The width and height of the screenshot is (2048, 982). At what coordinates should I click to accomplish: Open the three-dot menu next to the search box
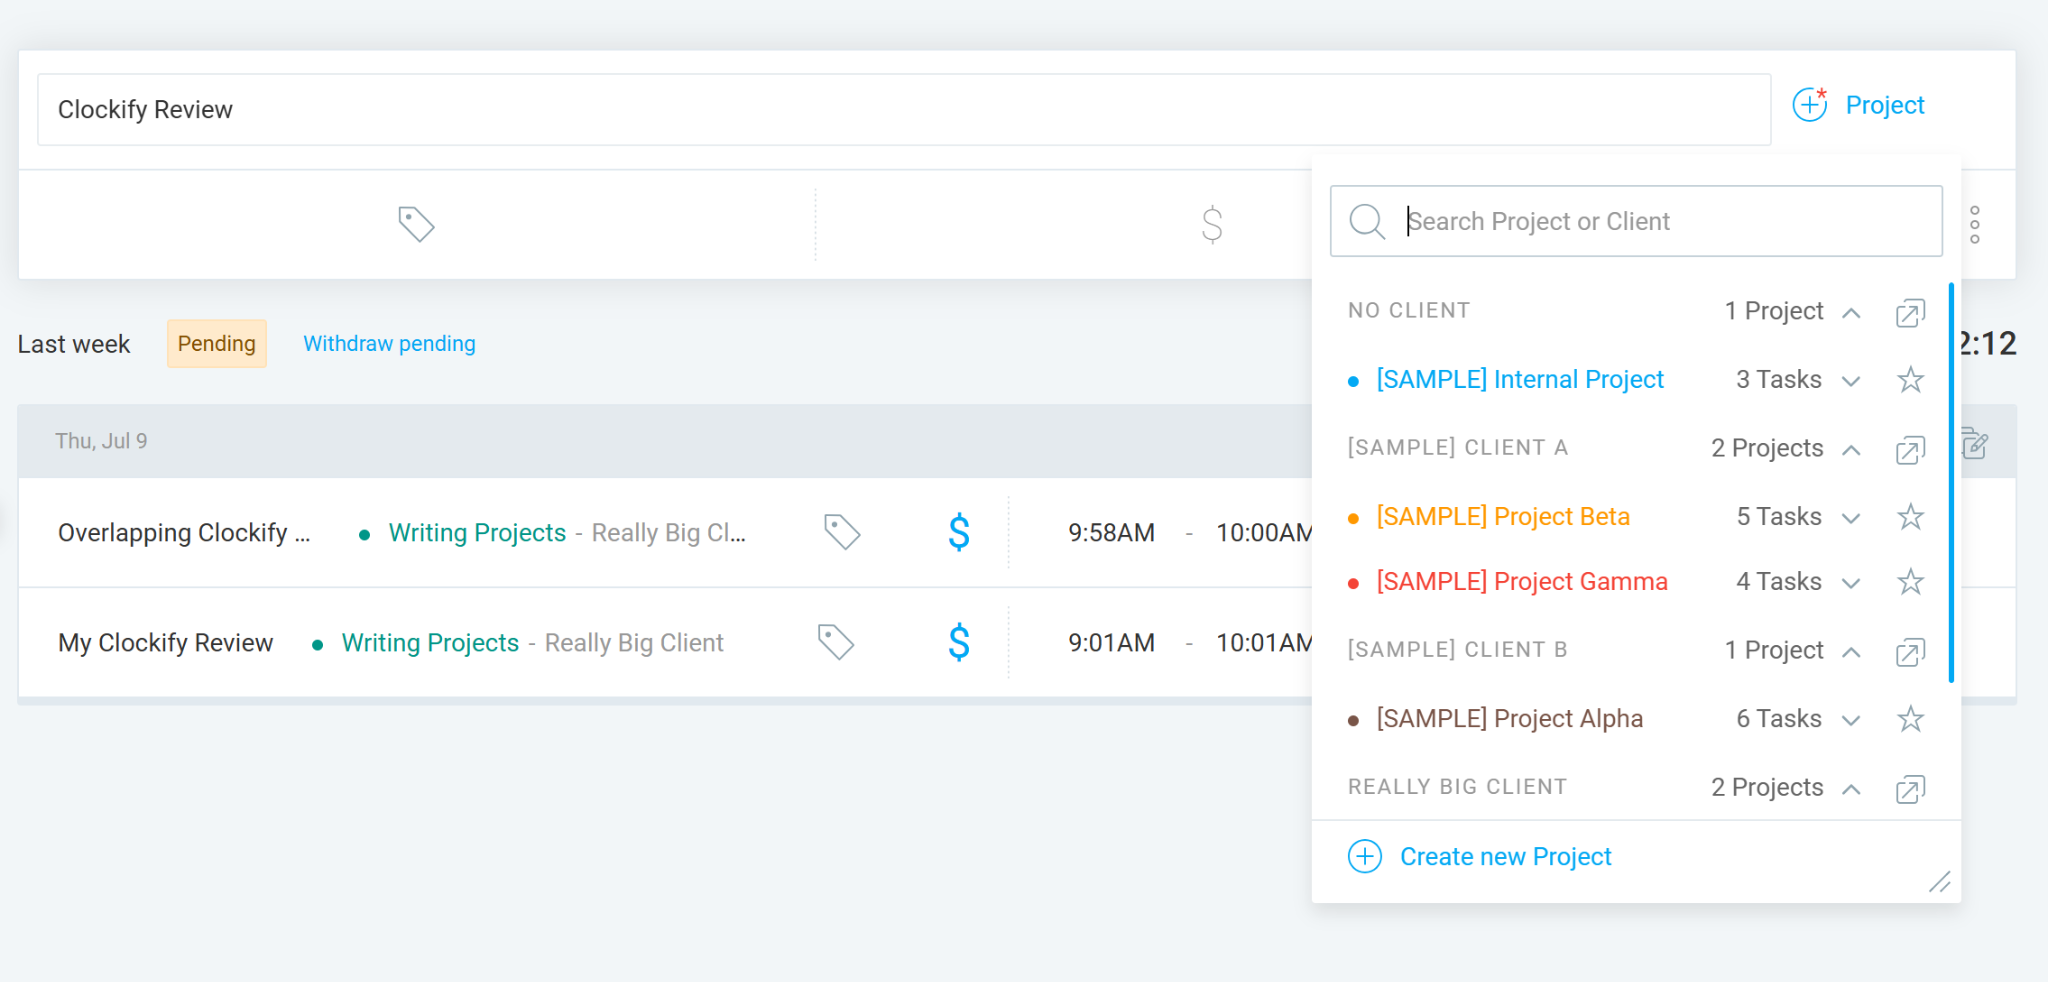(x=1975, y=225)
